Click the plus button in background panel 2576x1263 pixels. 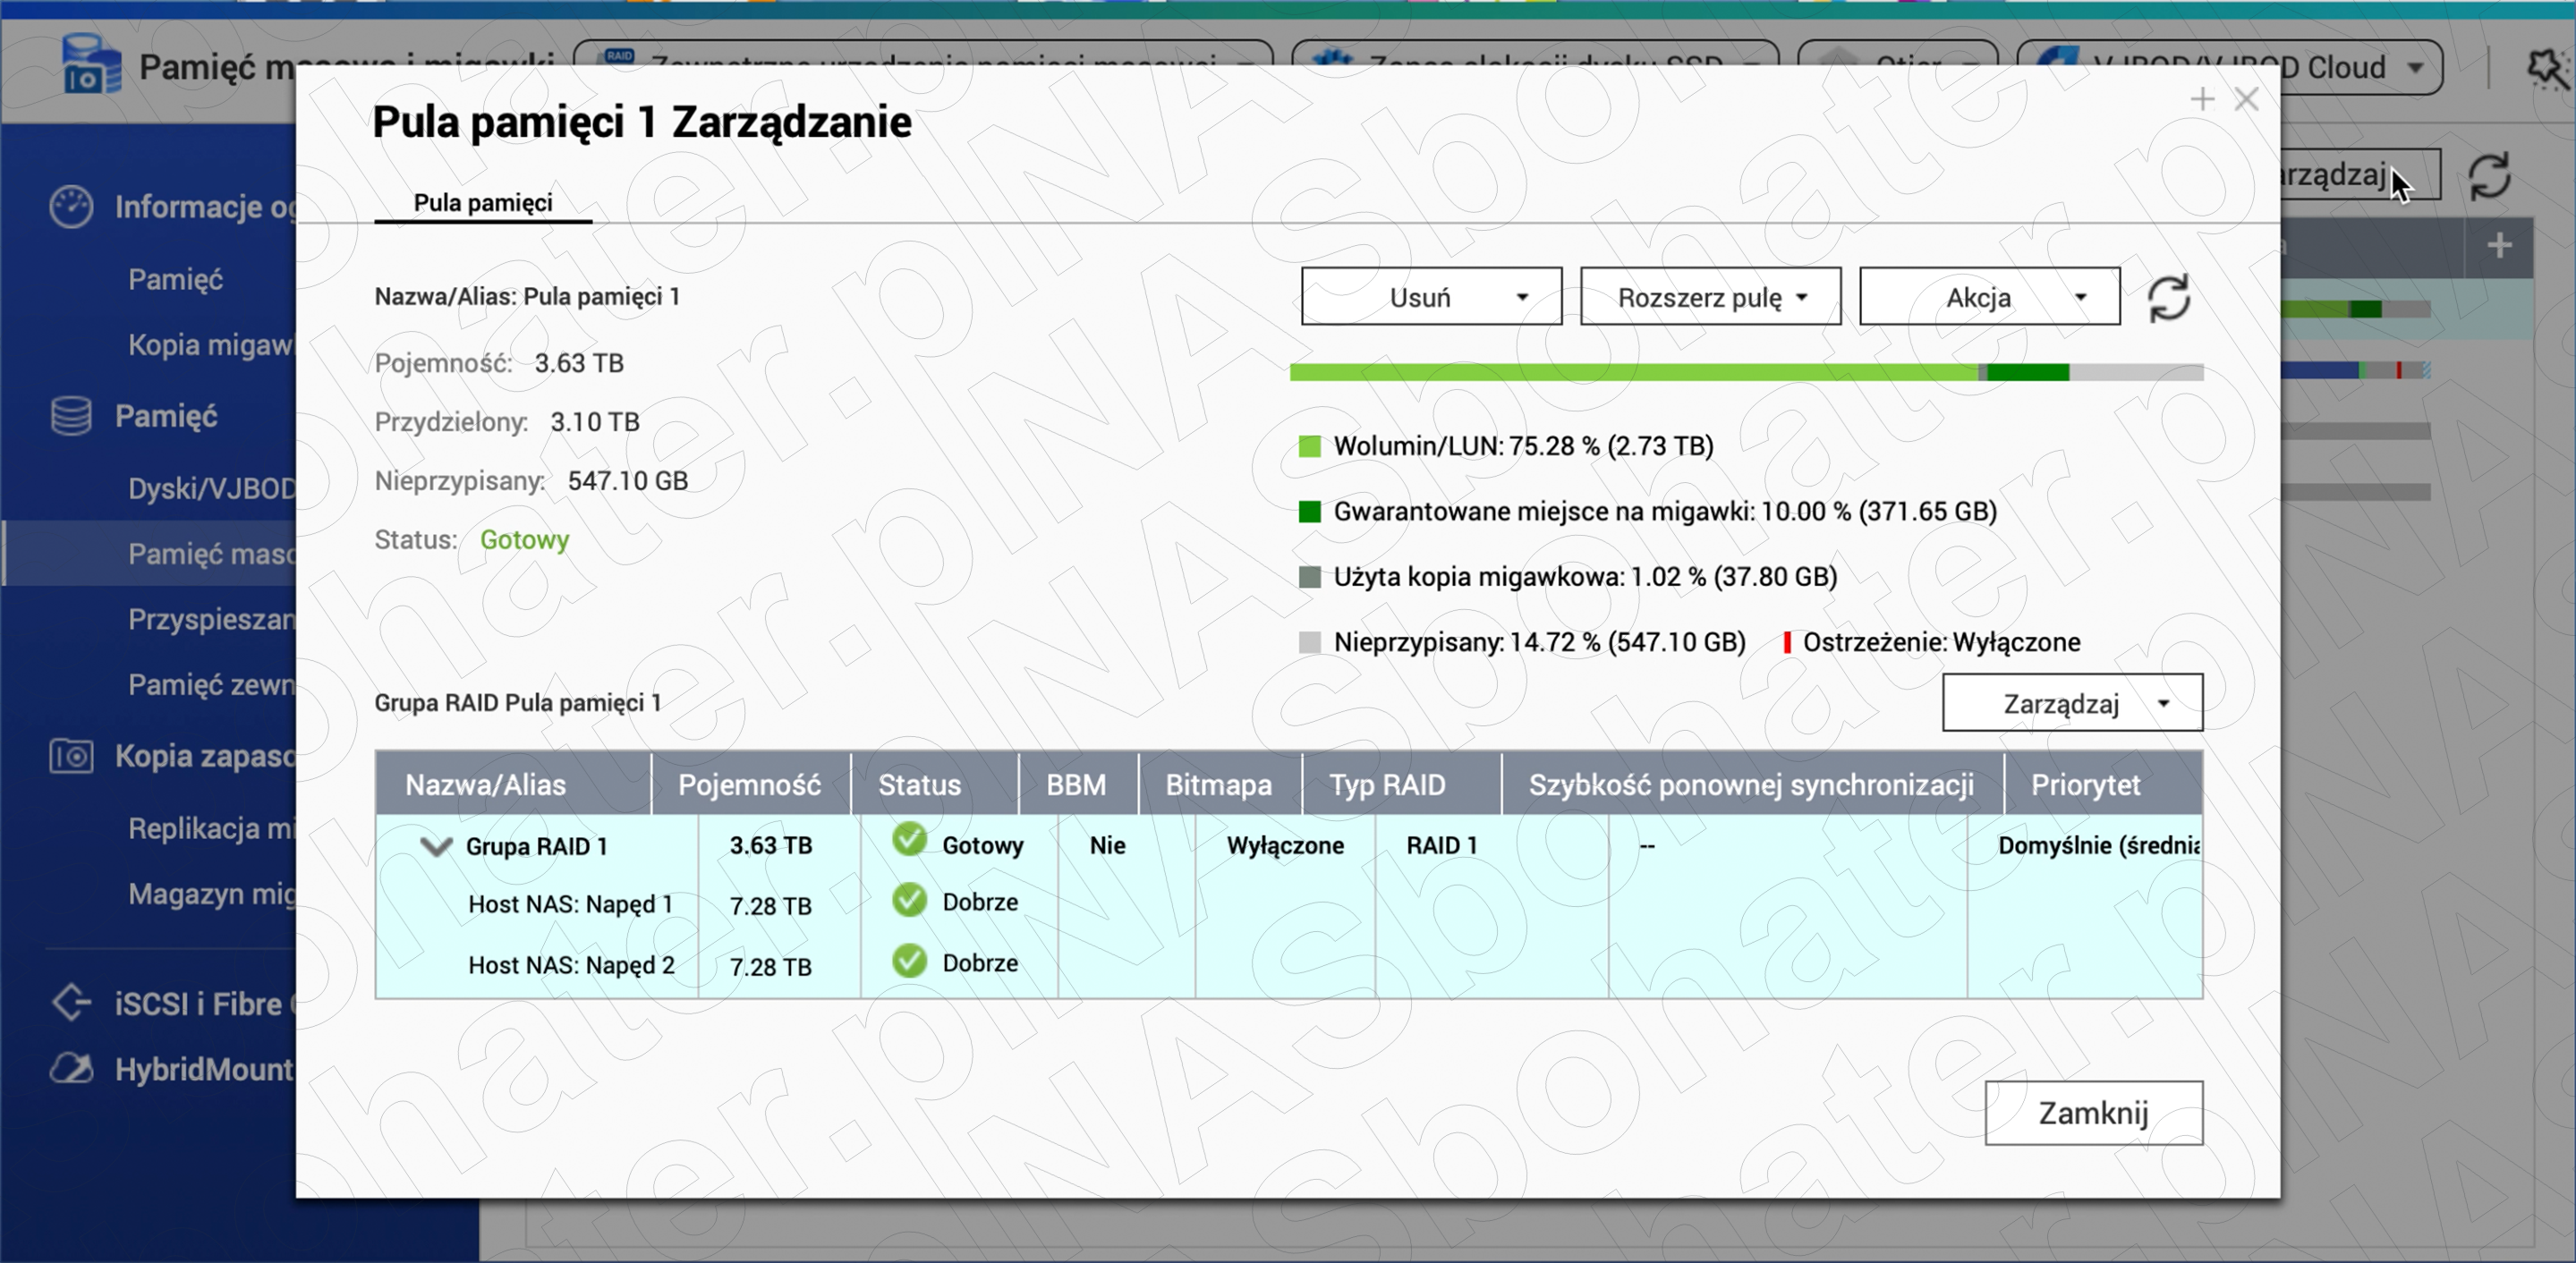2498,246
